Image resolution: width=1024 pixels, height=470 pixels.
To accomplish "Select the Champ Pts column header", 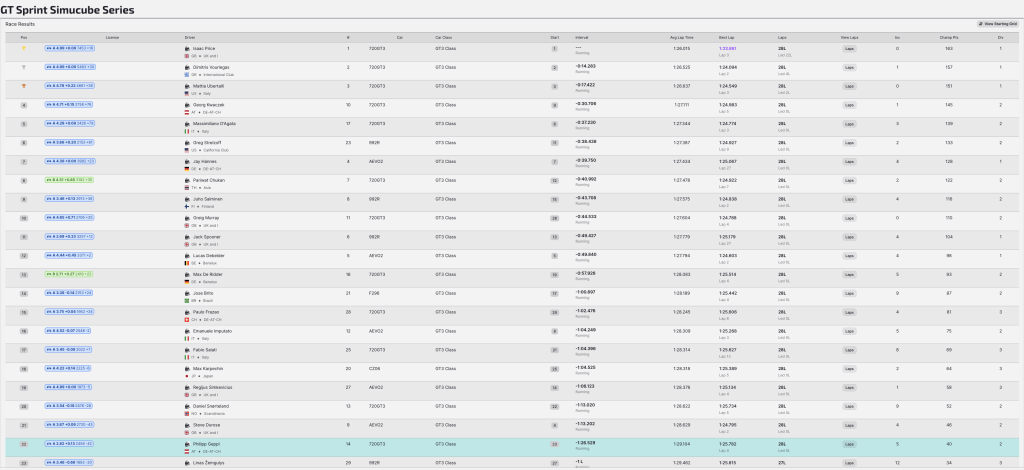I will 948,37.
